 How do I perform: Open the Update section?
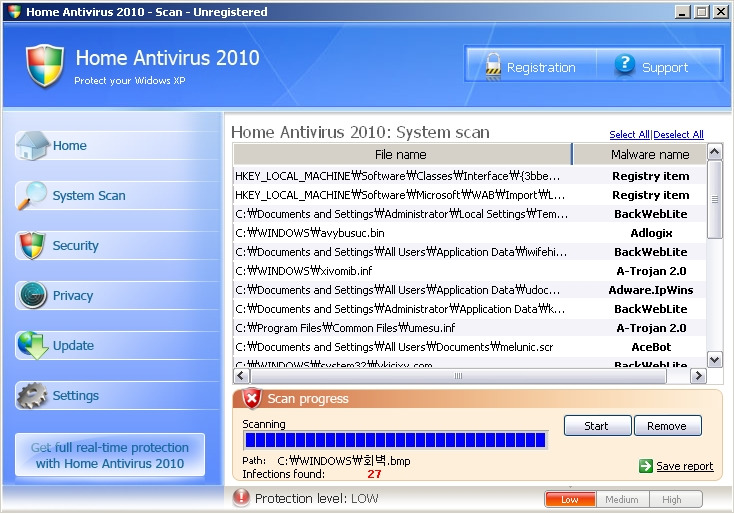click(x=117, y=346)
